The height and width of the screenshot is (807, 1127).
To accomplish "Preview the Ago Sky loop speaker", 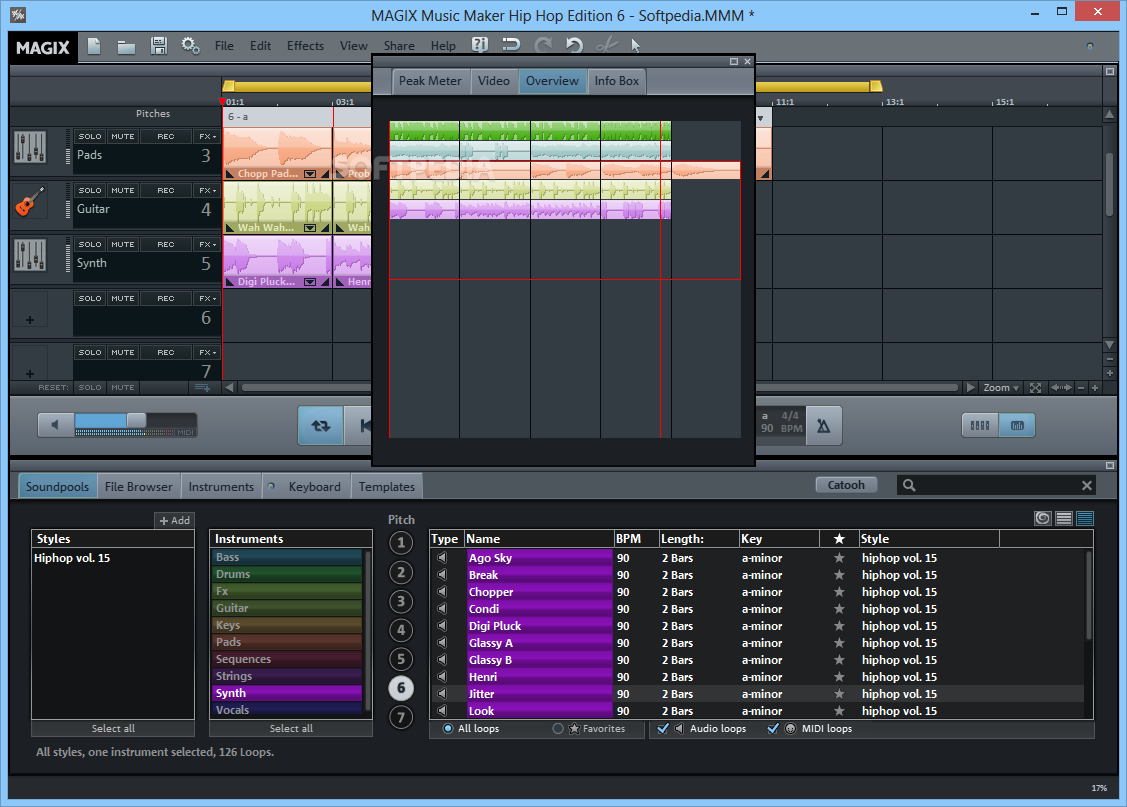I will (x=443, y=558).
